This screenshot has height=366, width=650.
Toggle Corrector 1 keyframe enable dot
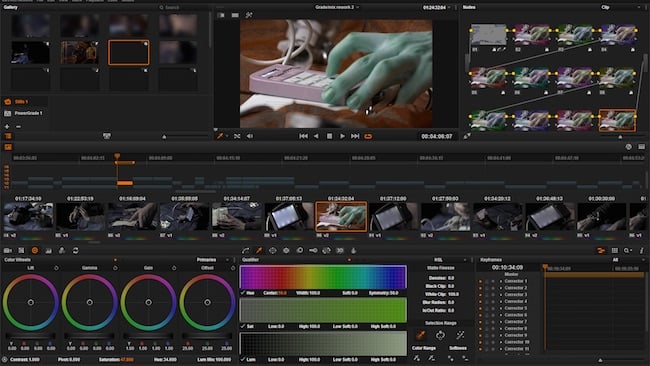coord(480,281)
